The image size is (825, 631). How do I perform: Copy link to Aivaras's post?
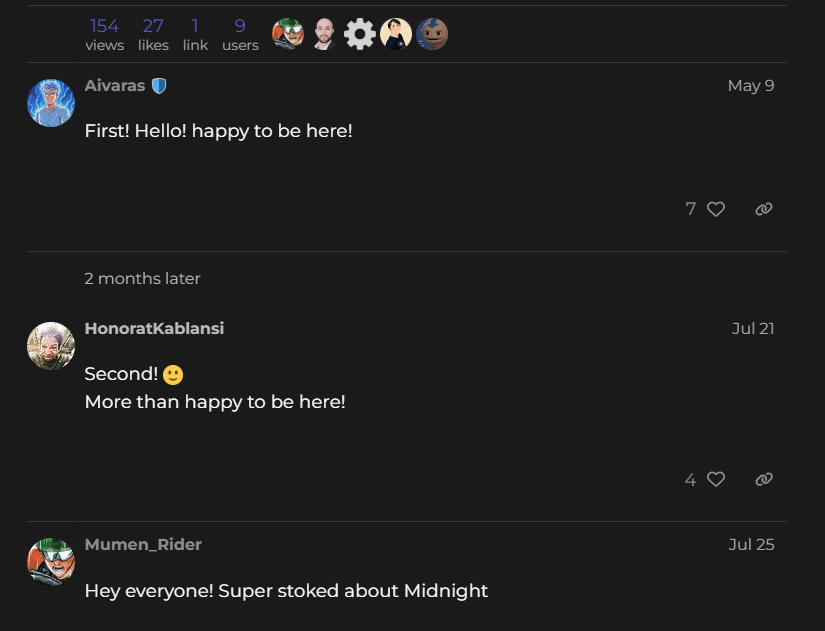[764, 209]
